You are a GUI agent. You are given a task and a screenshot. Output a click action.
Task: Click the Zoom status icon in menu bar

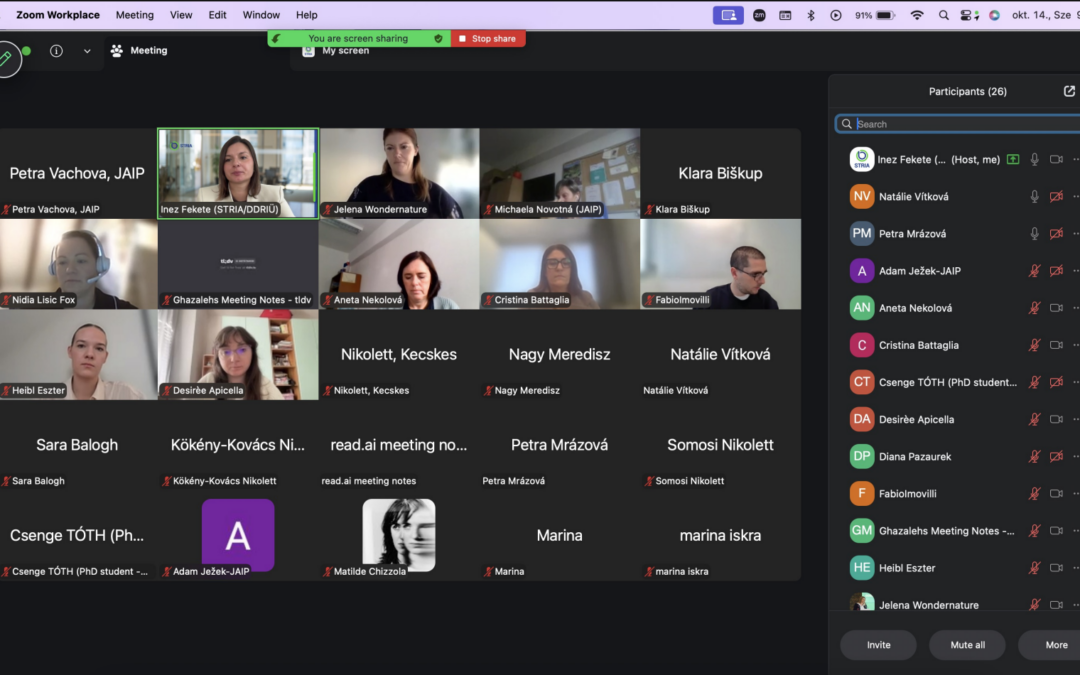759,14
